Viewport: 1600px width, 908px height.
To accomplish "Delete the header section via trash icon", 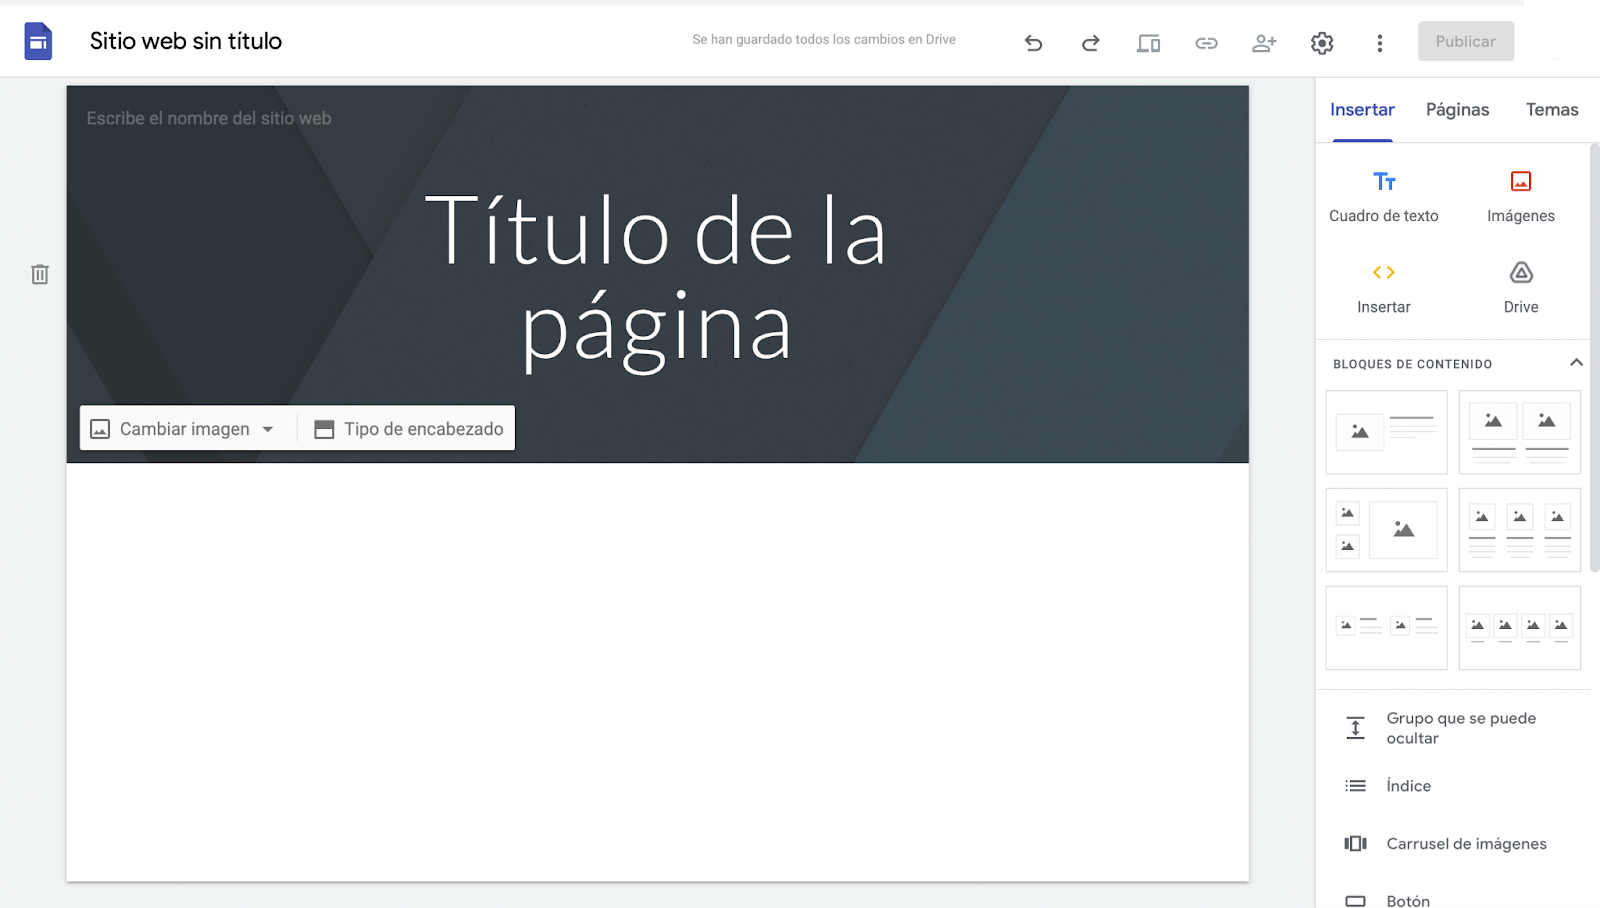I will 40,274.
